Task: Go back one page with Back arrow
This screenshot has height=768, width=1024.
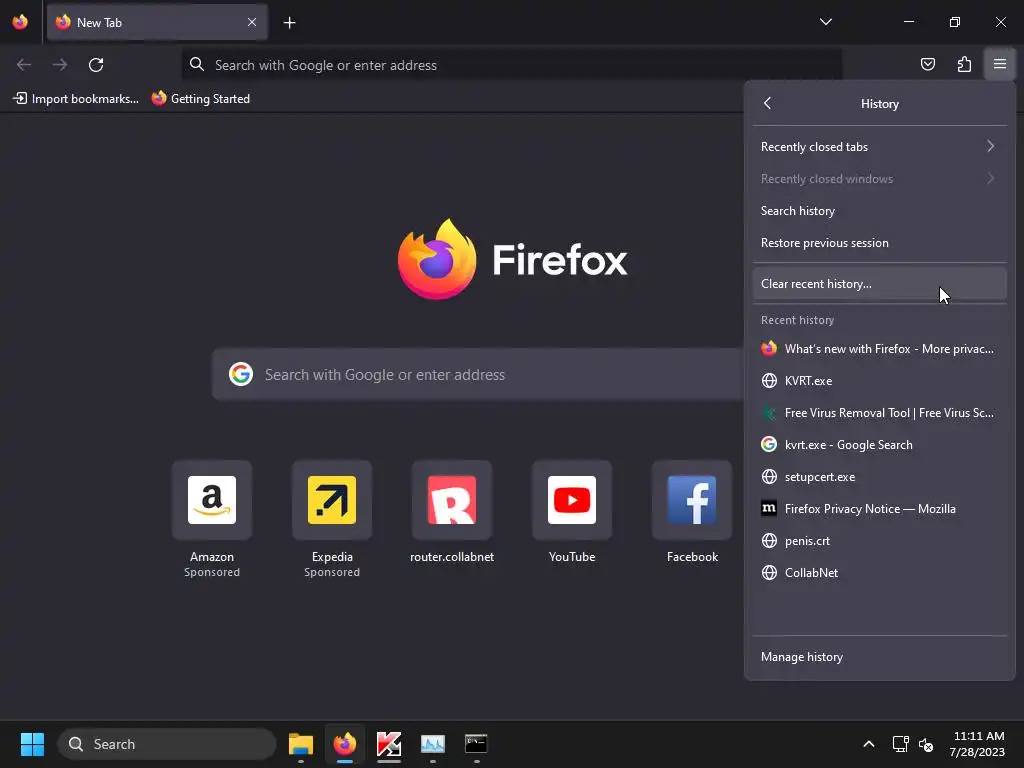Action: pyautogui.click(x=24, y=65)
